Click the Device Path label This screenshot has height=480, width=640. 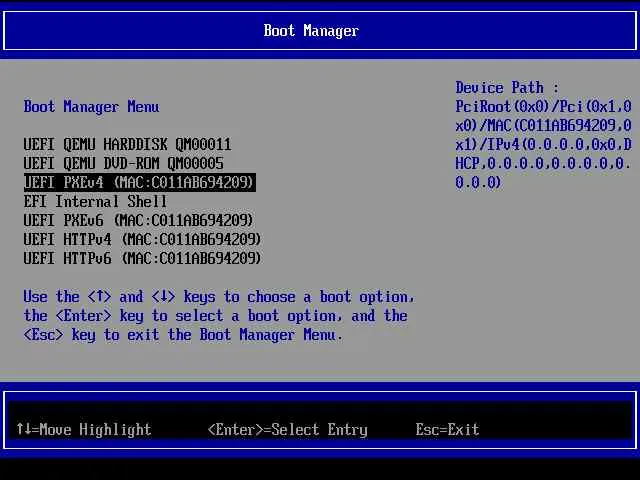click(507, 88)
